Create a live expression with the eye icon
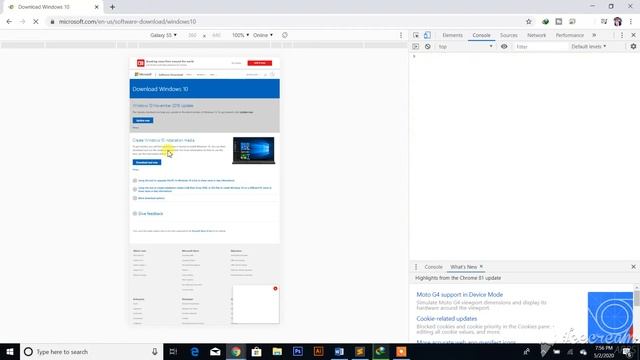This screenshot has width=640, height=360. 504,47
